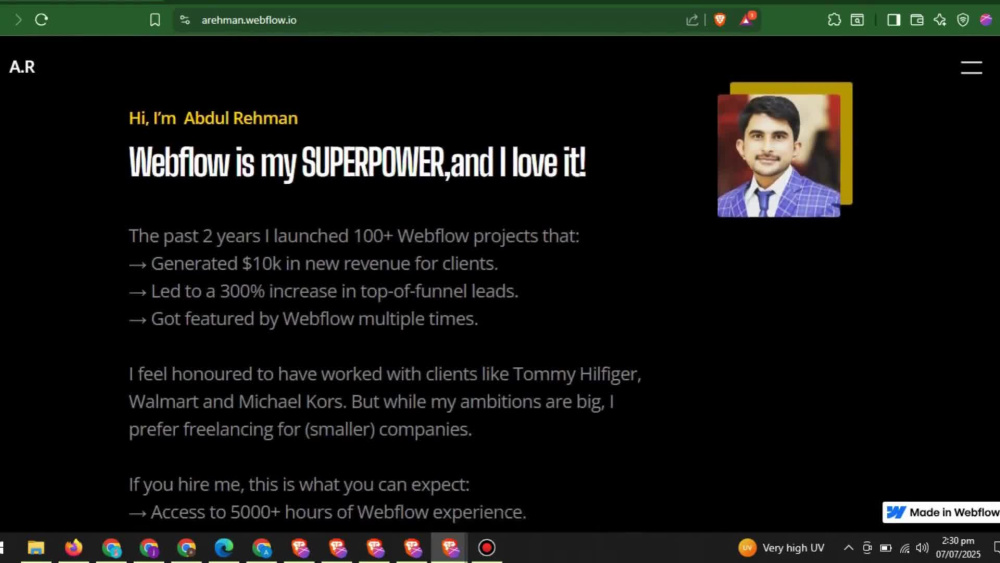Click the "Webflow is my SUPERPOWER" headline
This screenshot has height=563, width=1000.
point(357,162)
